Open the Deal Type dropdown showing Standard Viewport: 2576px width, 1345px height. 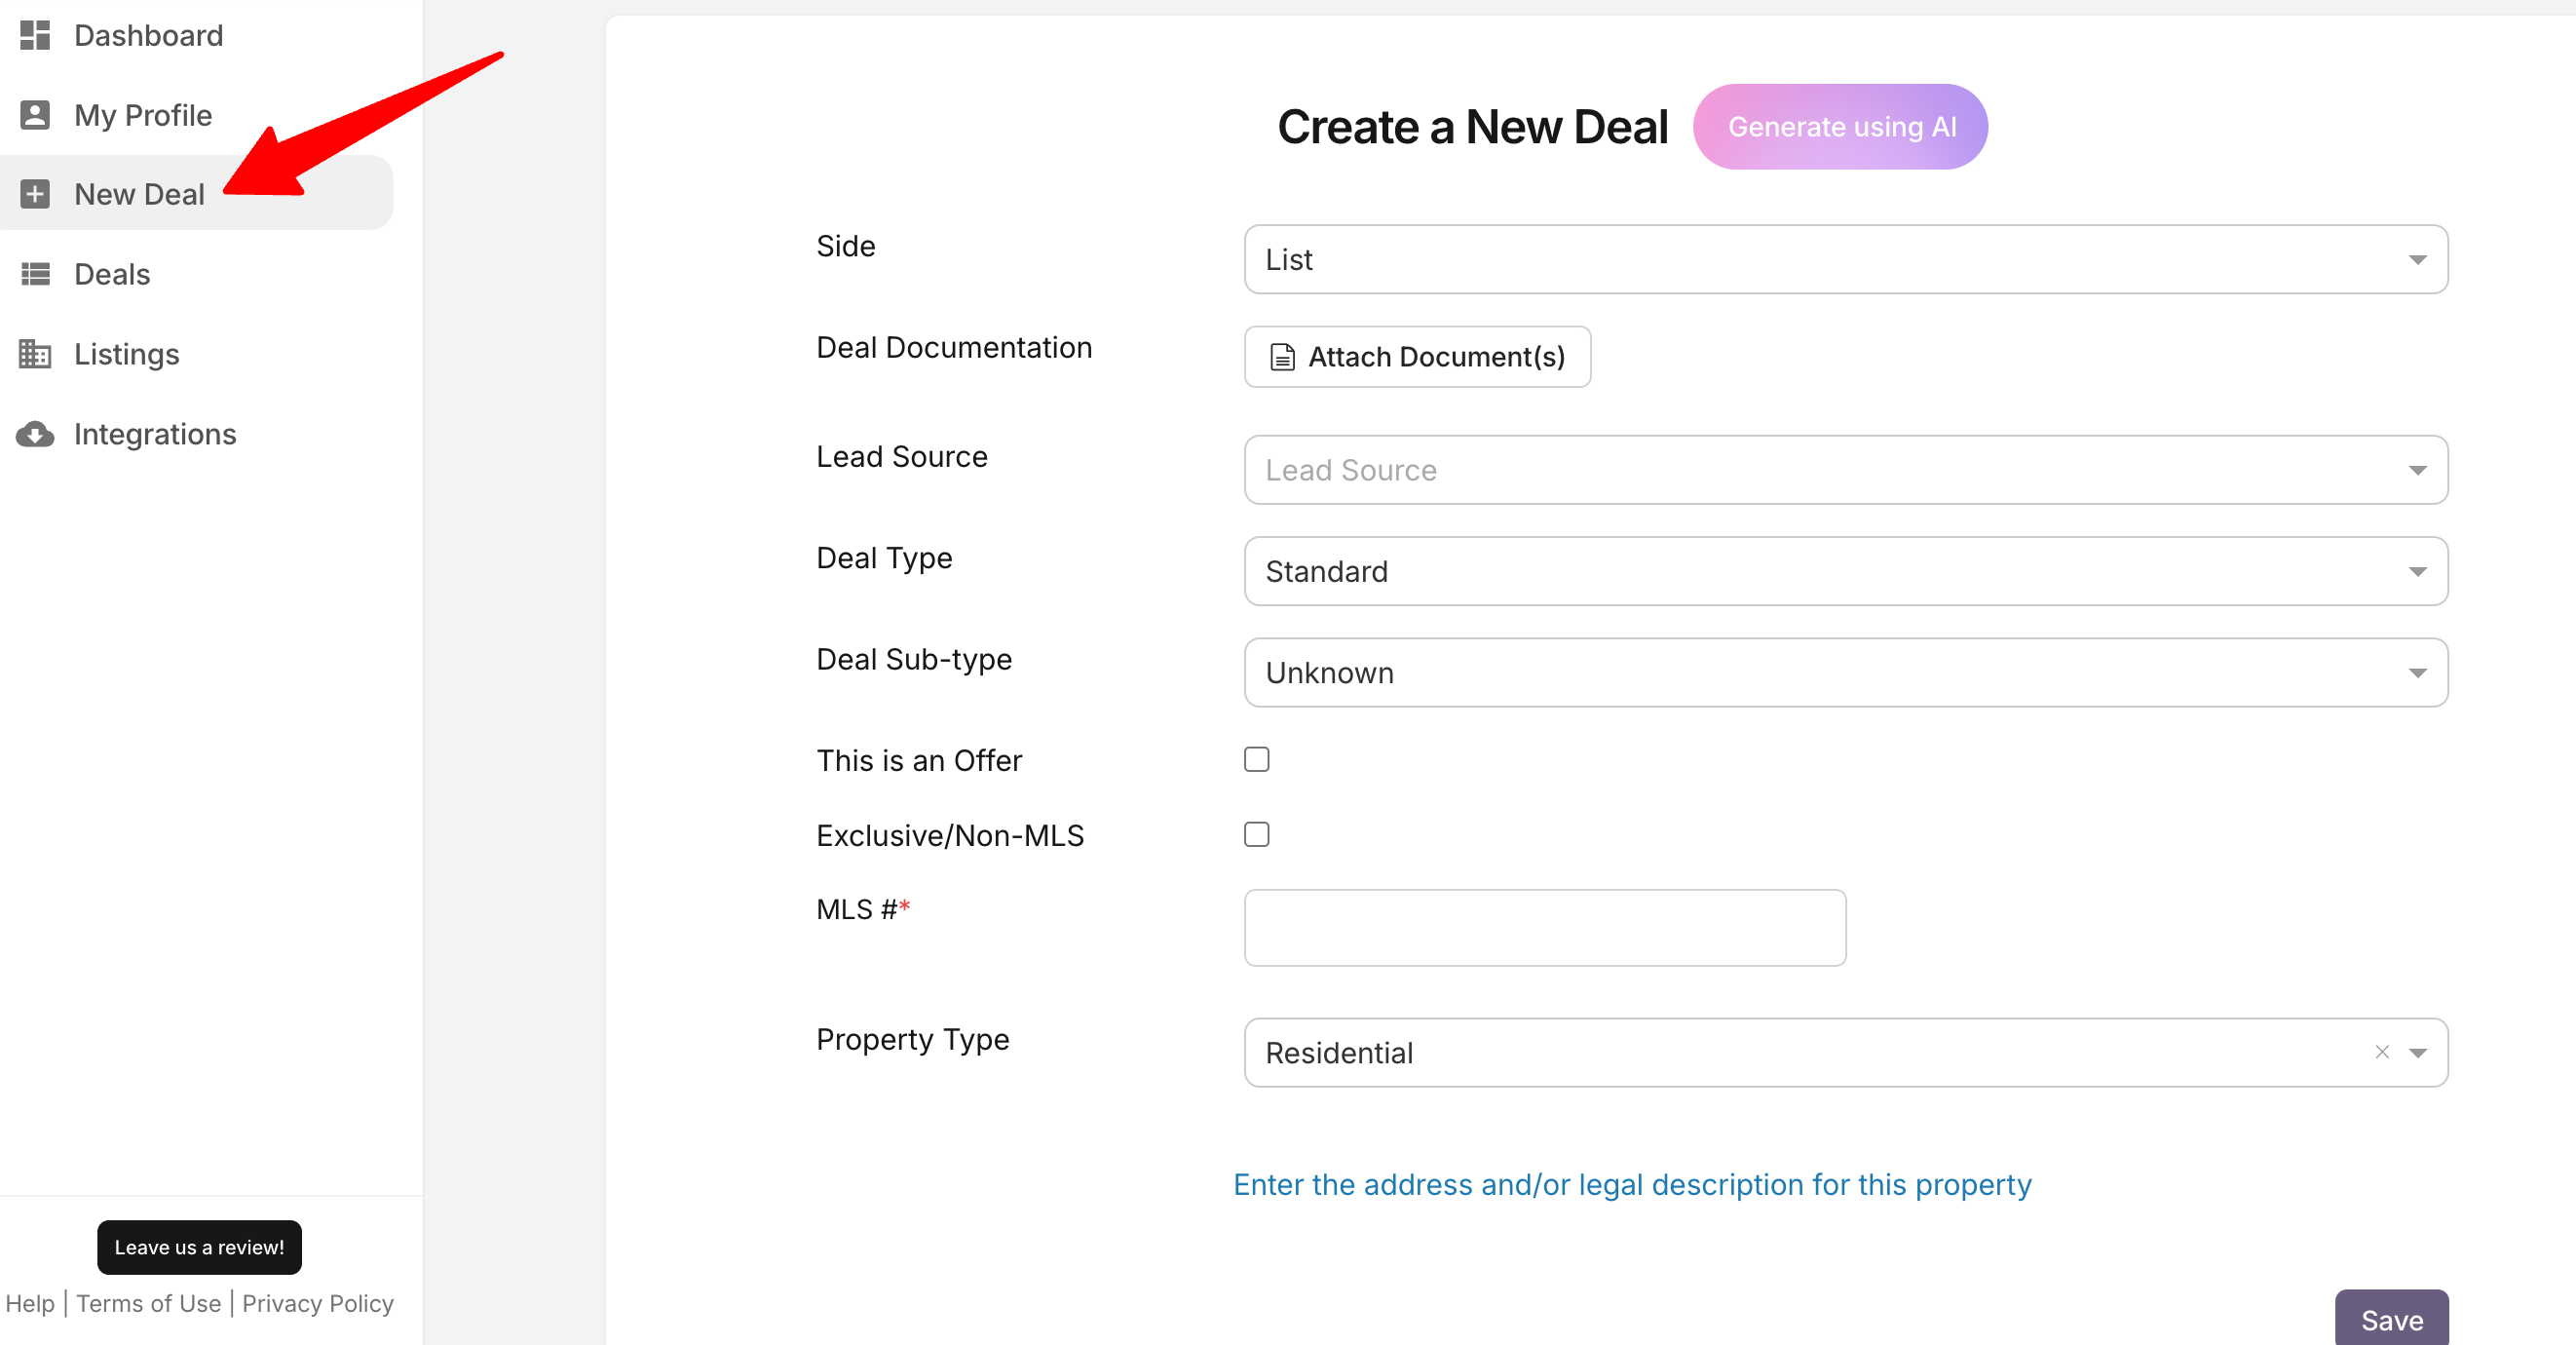[x=1845, y=571]
